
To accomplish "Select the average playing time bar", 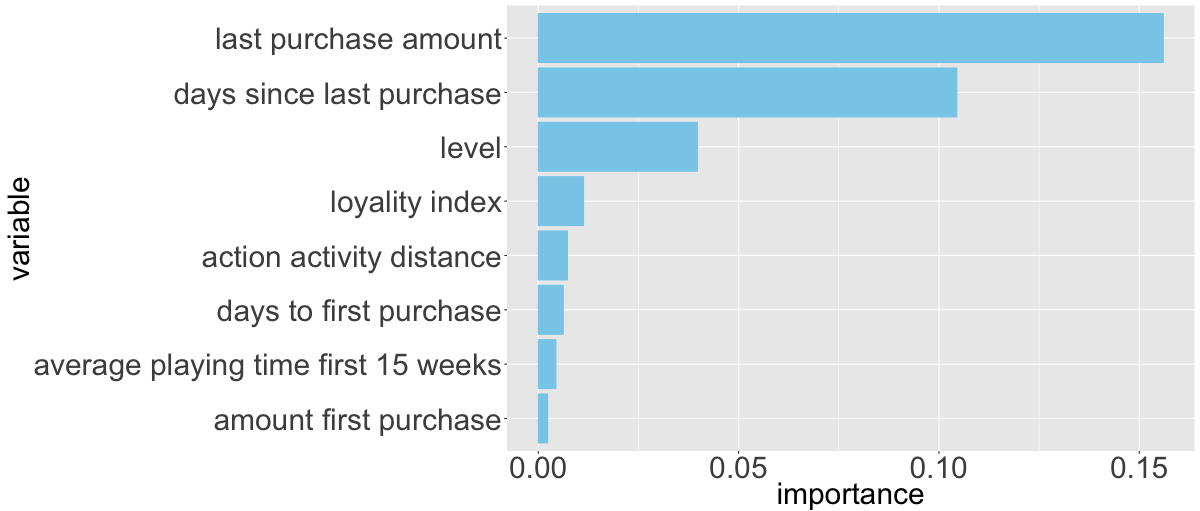I will point(547,363).
